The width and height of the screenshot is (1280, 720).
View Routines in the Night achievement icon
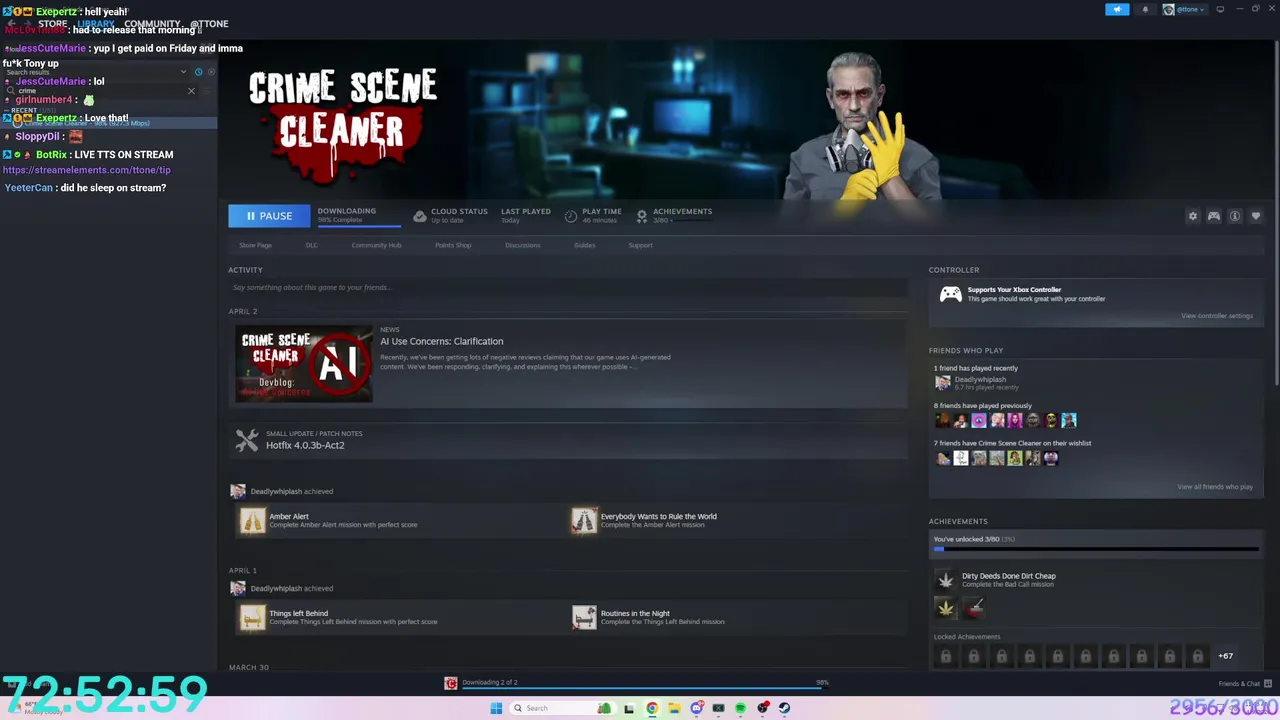point(584,617)
